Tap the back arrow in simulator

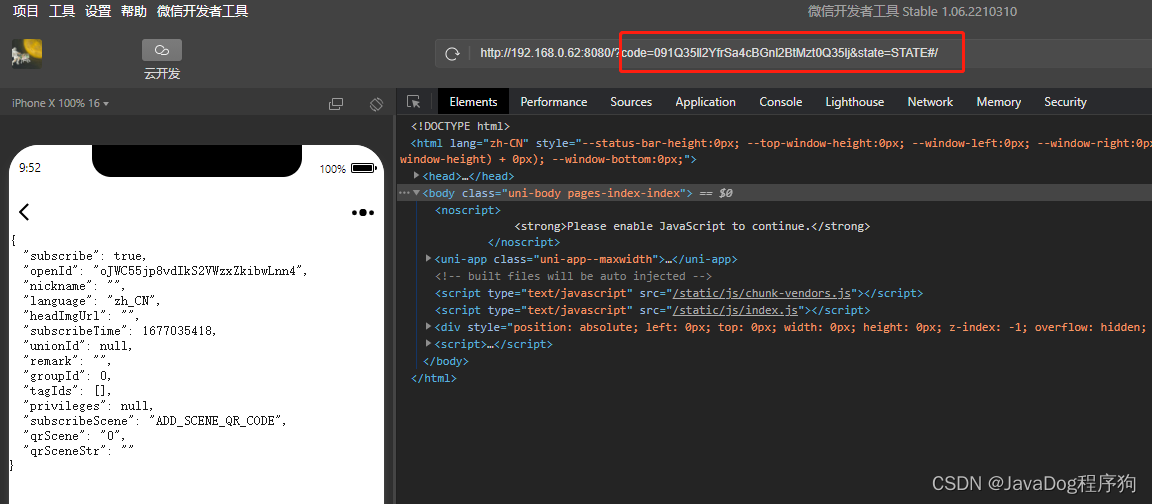click(x=24, y=212)
